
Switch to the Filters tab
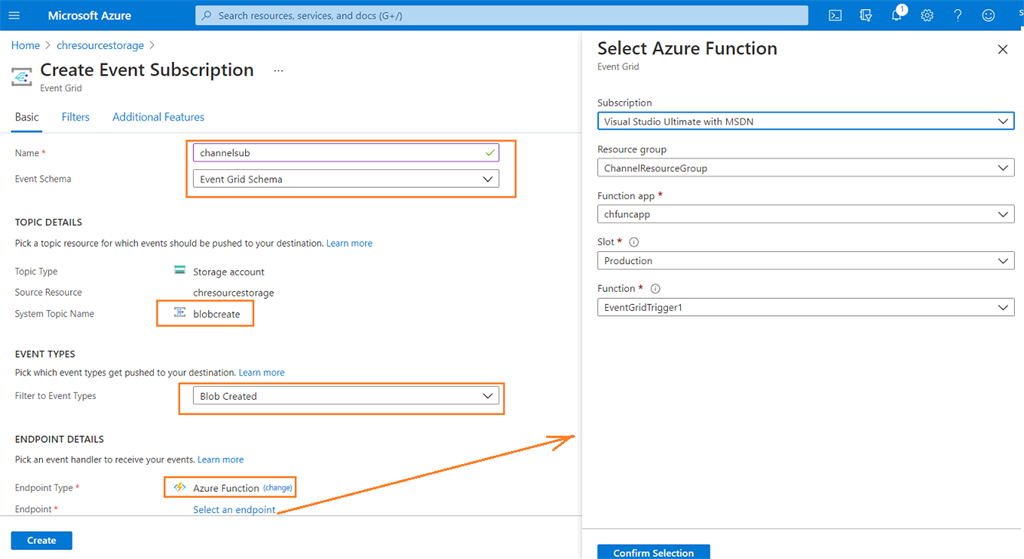[75, 117]
